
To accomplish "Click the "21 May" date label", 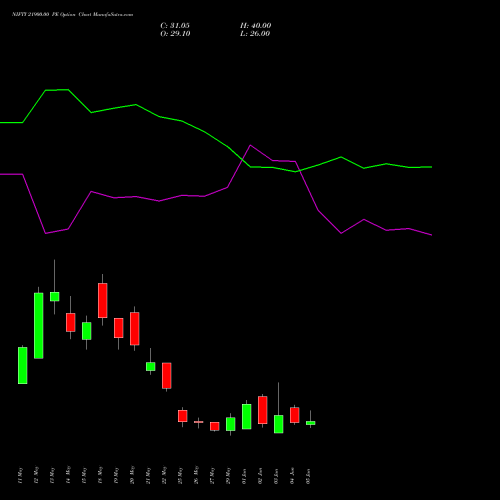I will (149, 475).
